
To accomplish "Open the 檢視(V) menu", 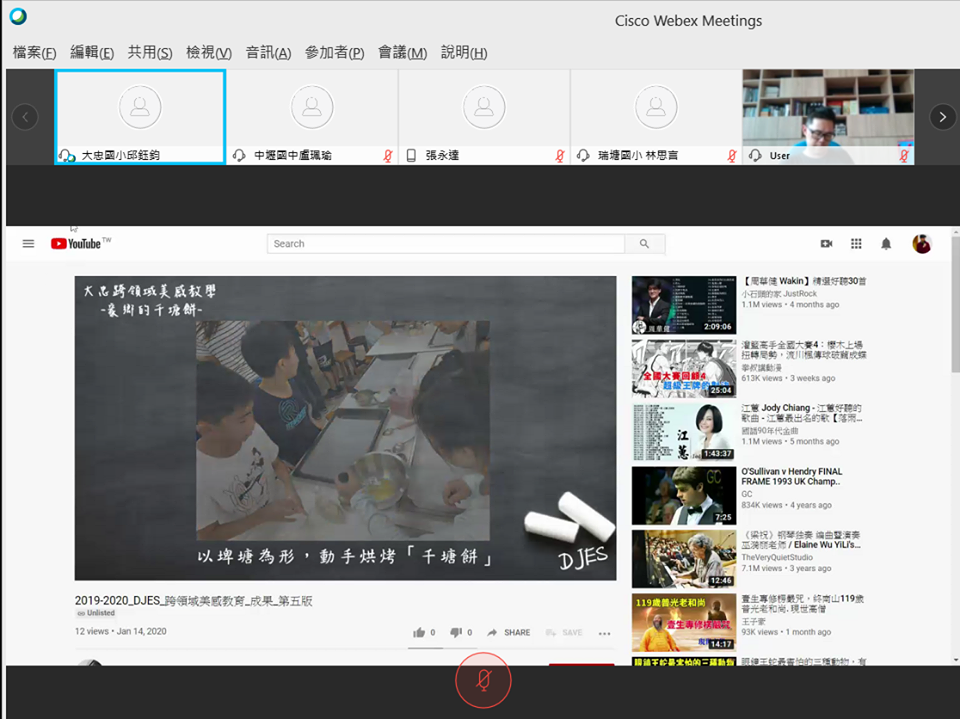I will pos(209,53).
